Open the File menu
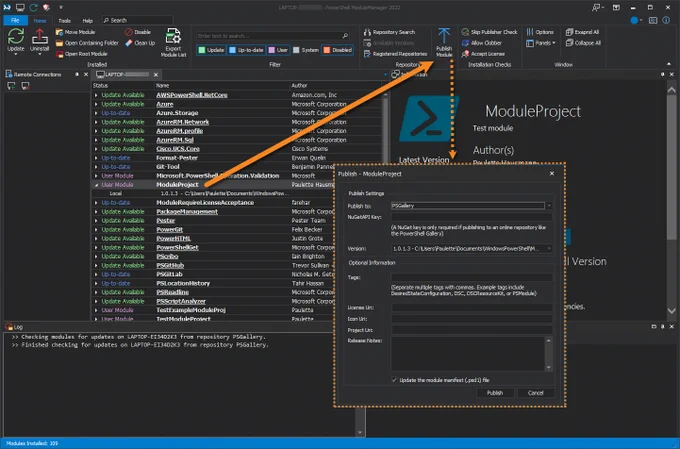 (x=15, y=20)
